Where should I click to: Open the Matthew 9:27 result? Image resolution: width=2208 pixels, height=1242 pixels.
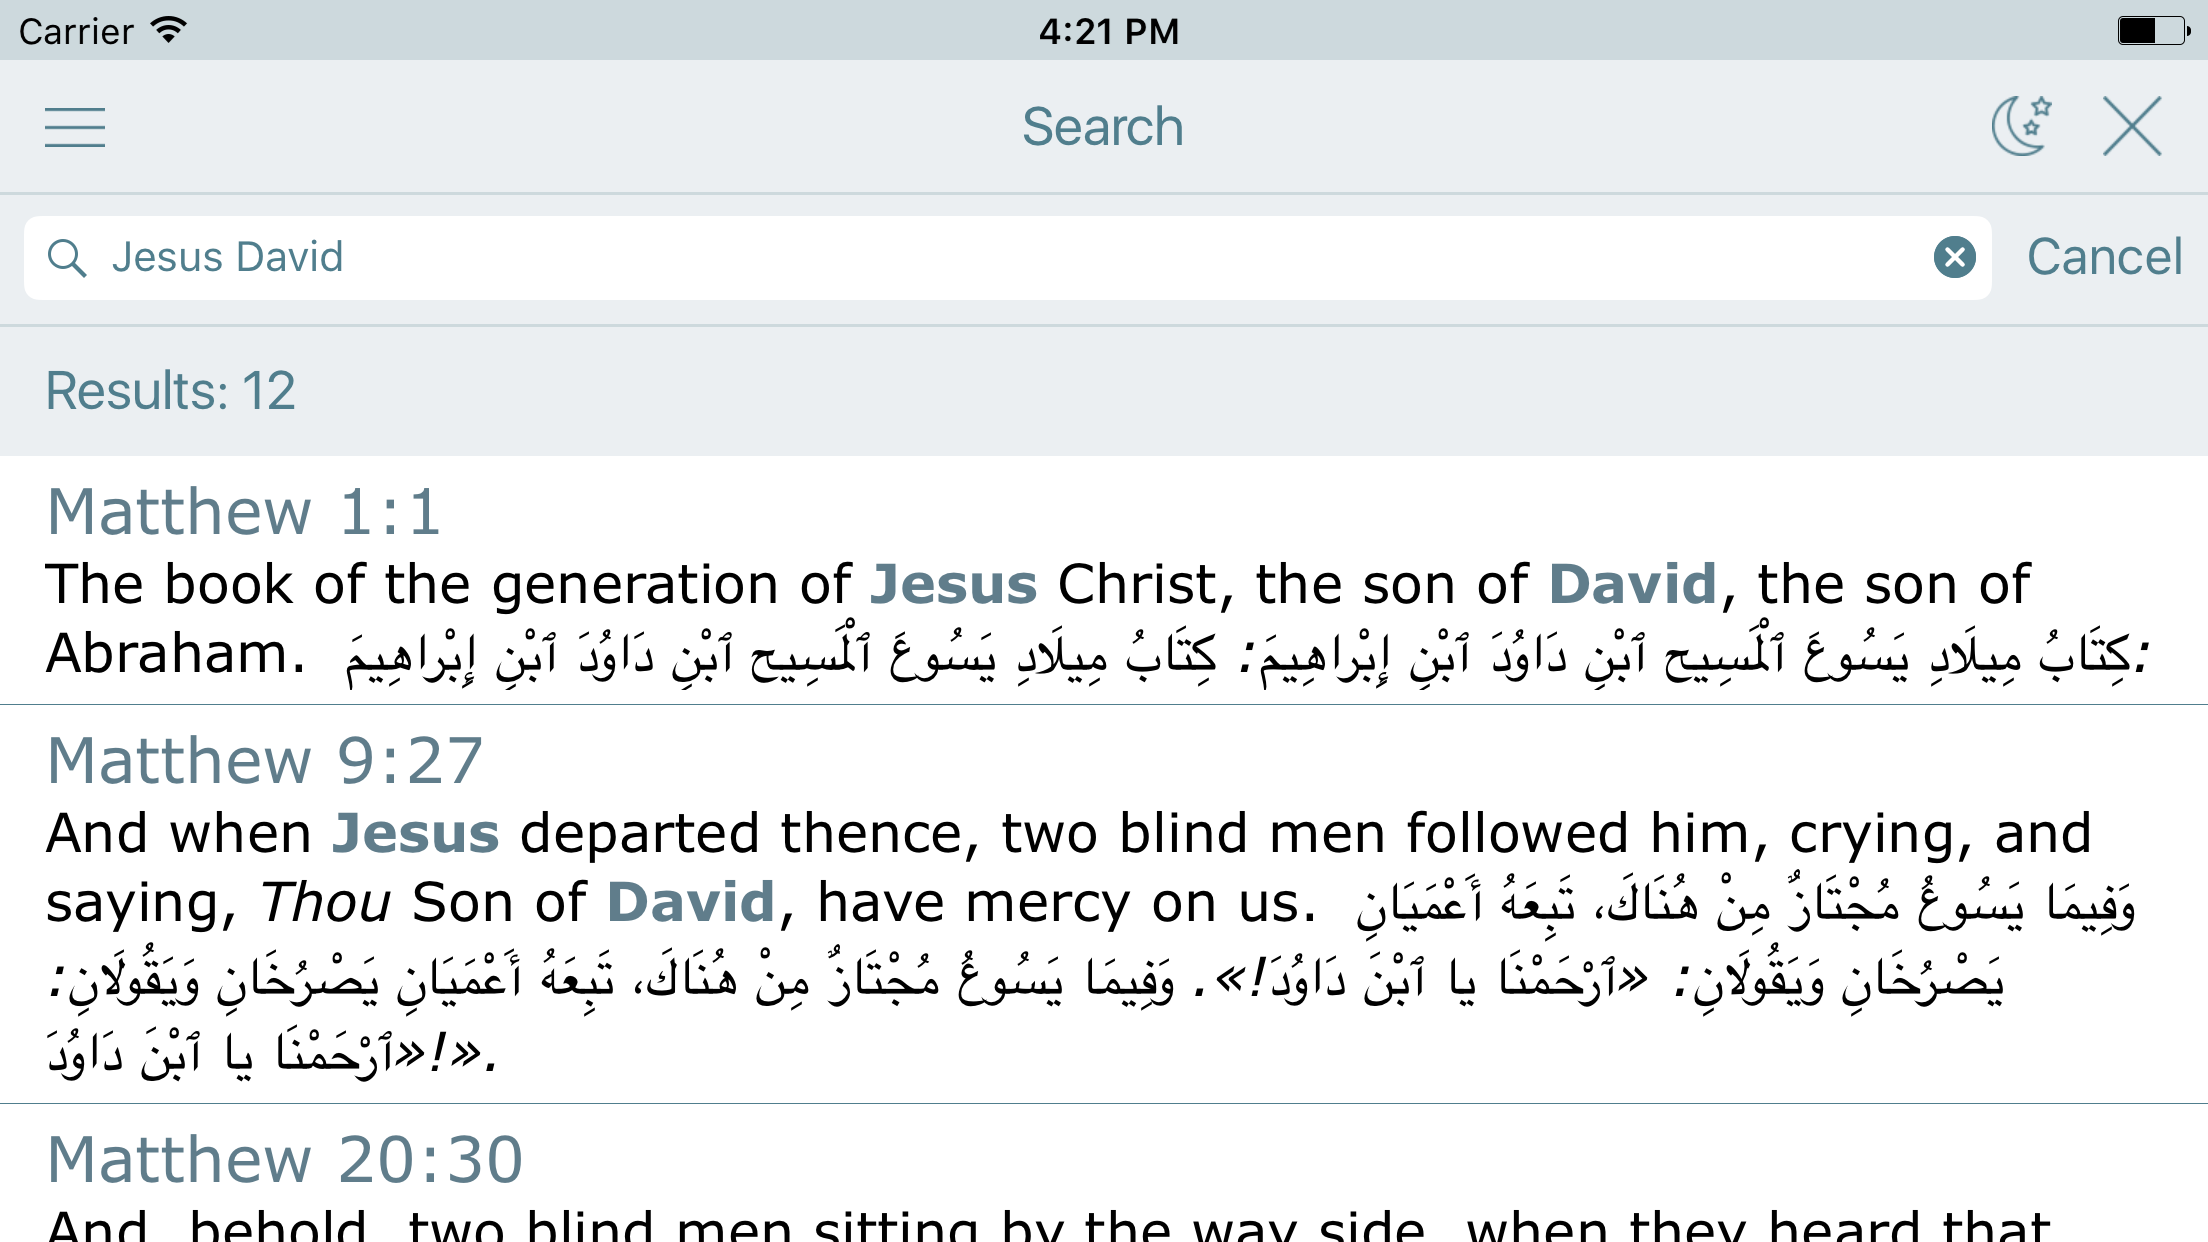tap(265, 761)
